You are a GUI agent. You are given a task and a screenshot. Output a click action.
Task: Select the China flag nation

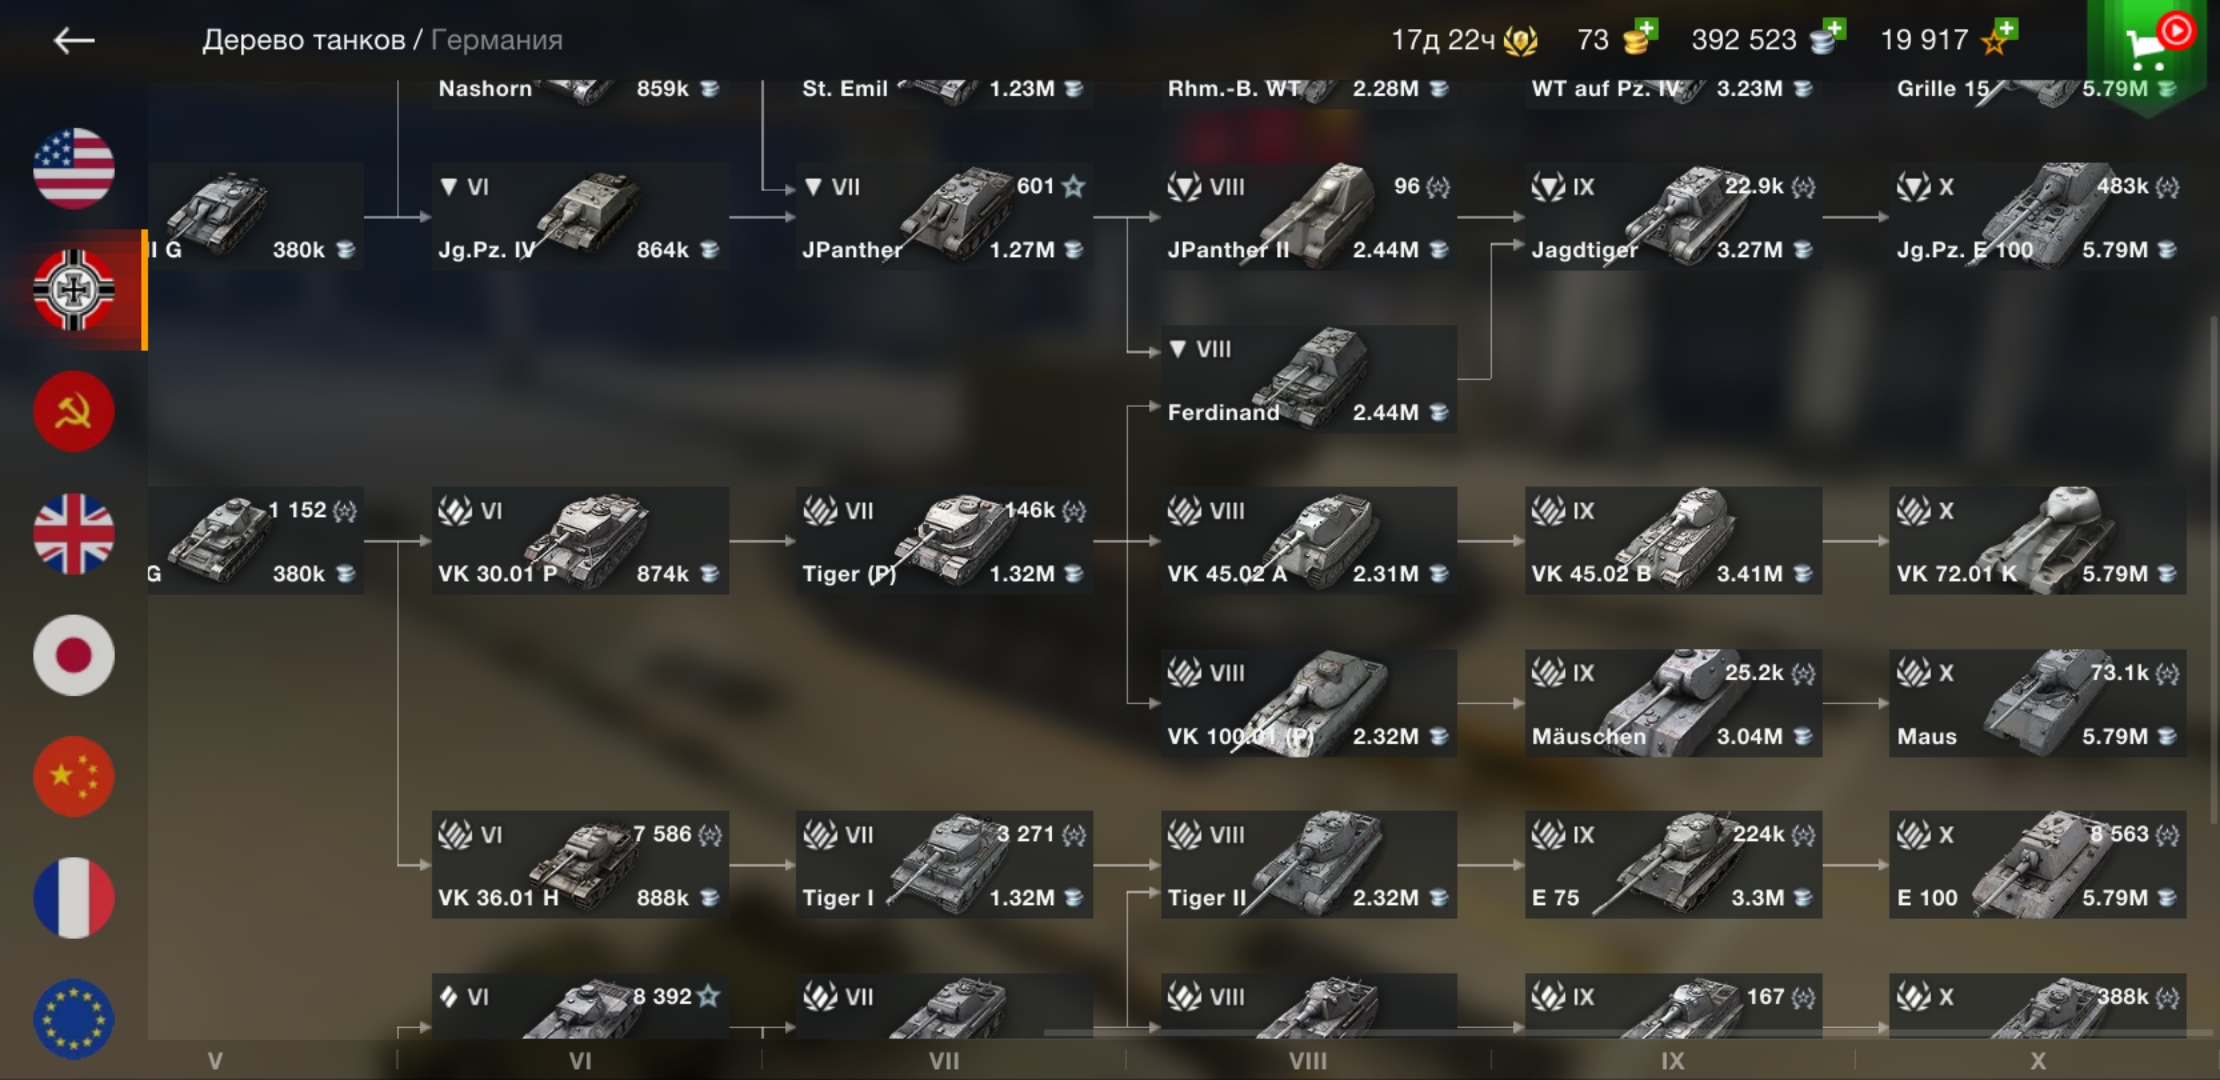pos(74,777)
